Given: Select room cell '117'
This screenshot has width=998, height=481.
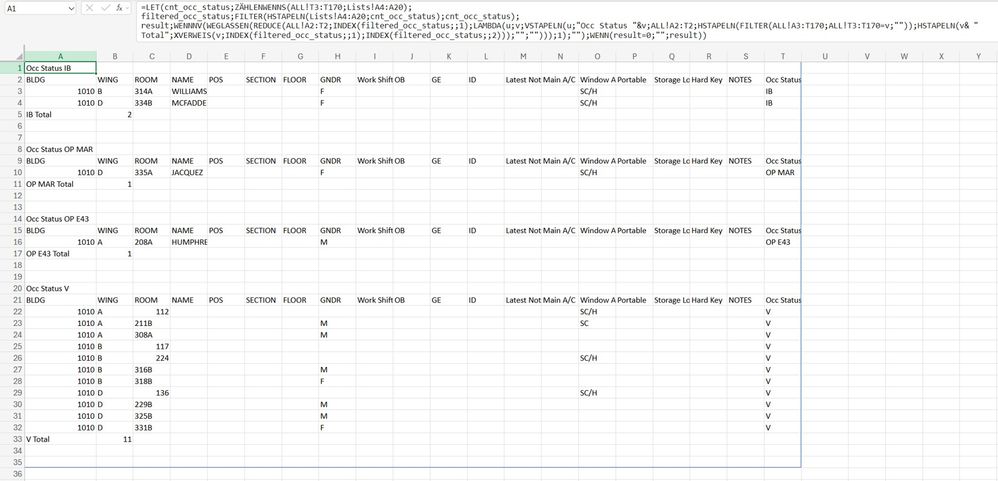Looking at the screenshot, I should 151,346.
